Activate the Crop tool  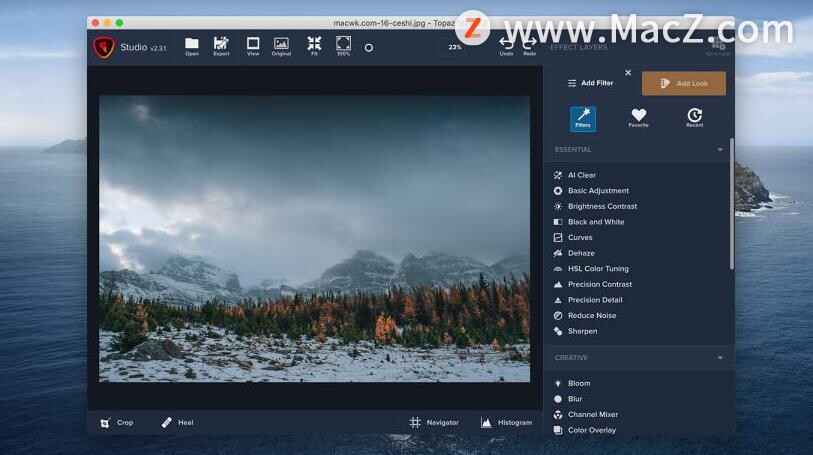pos(117,423)
